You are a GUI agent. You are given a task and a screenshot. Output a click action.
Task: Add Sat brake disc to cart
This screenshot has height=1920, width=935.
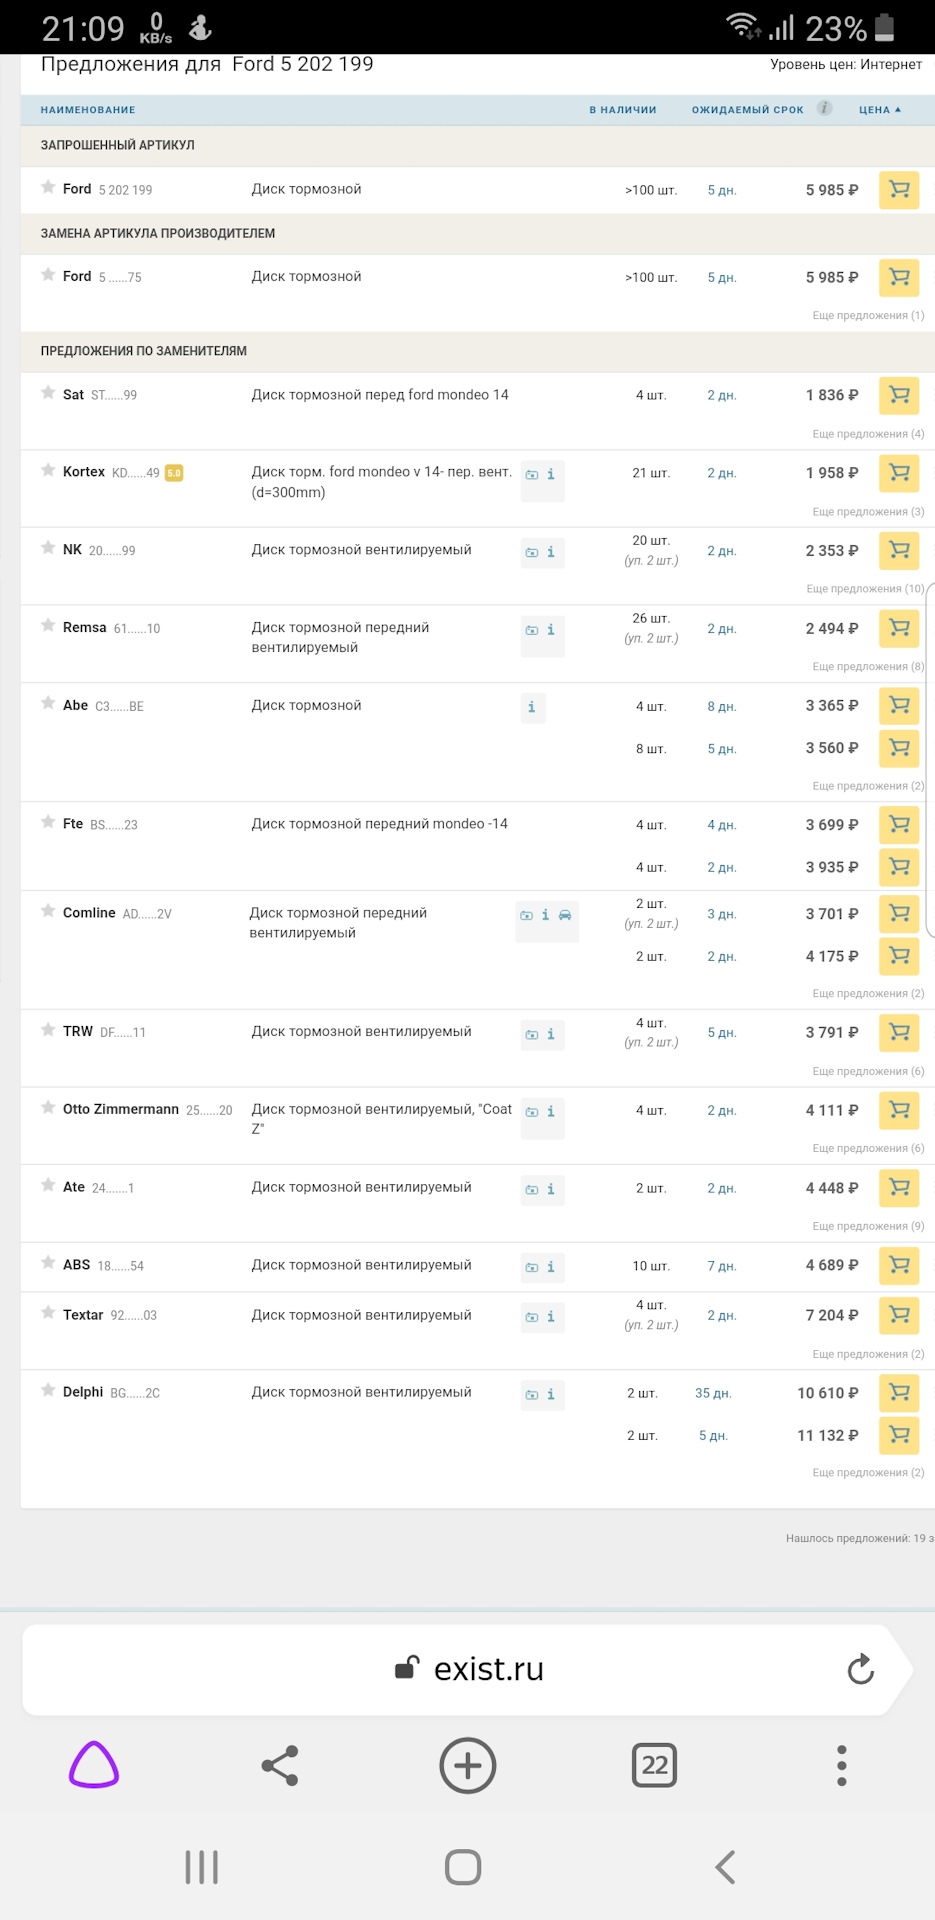(898, 395)
